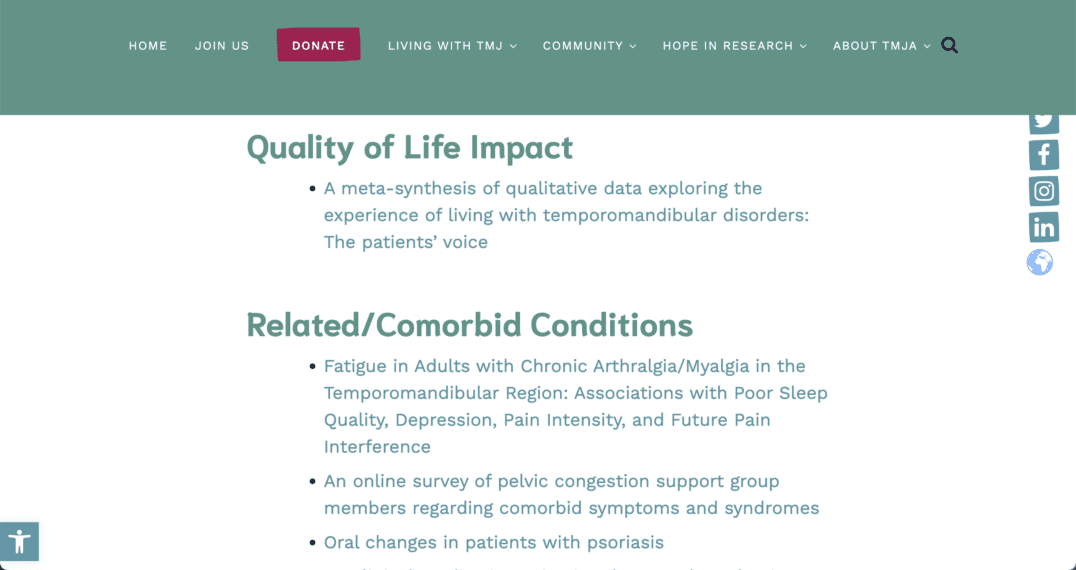Click the globe language icon

[x=1040, y=262]
